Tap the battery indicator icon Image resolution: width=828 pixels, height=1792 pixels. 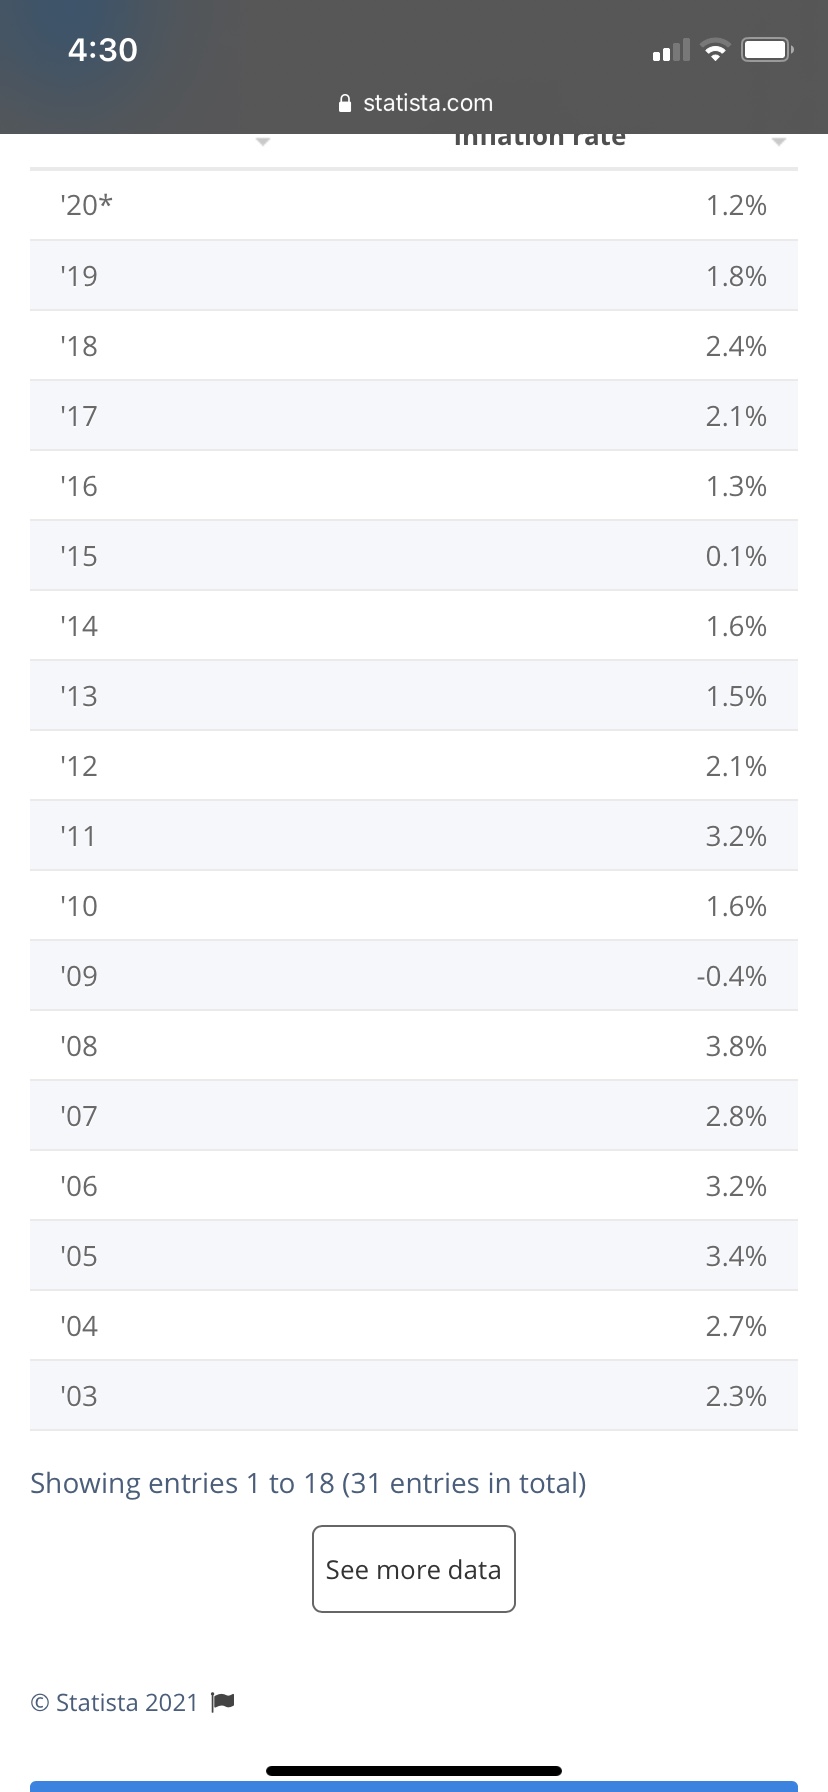(767, 49)
